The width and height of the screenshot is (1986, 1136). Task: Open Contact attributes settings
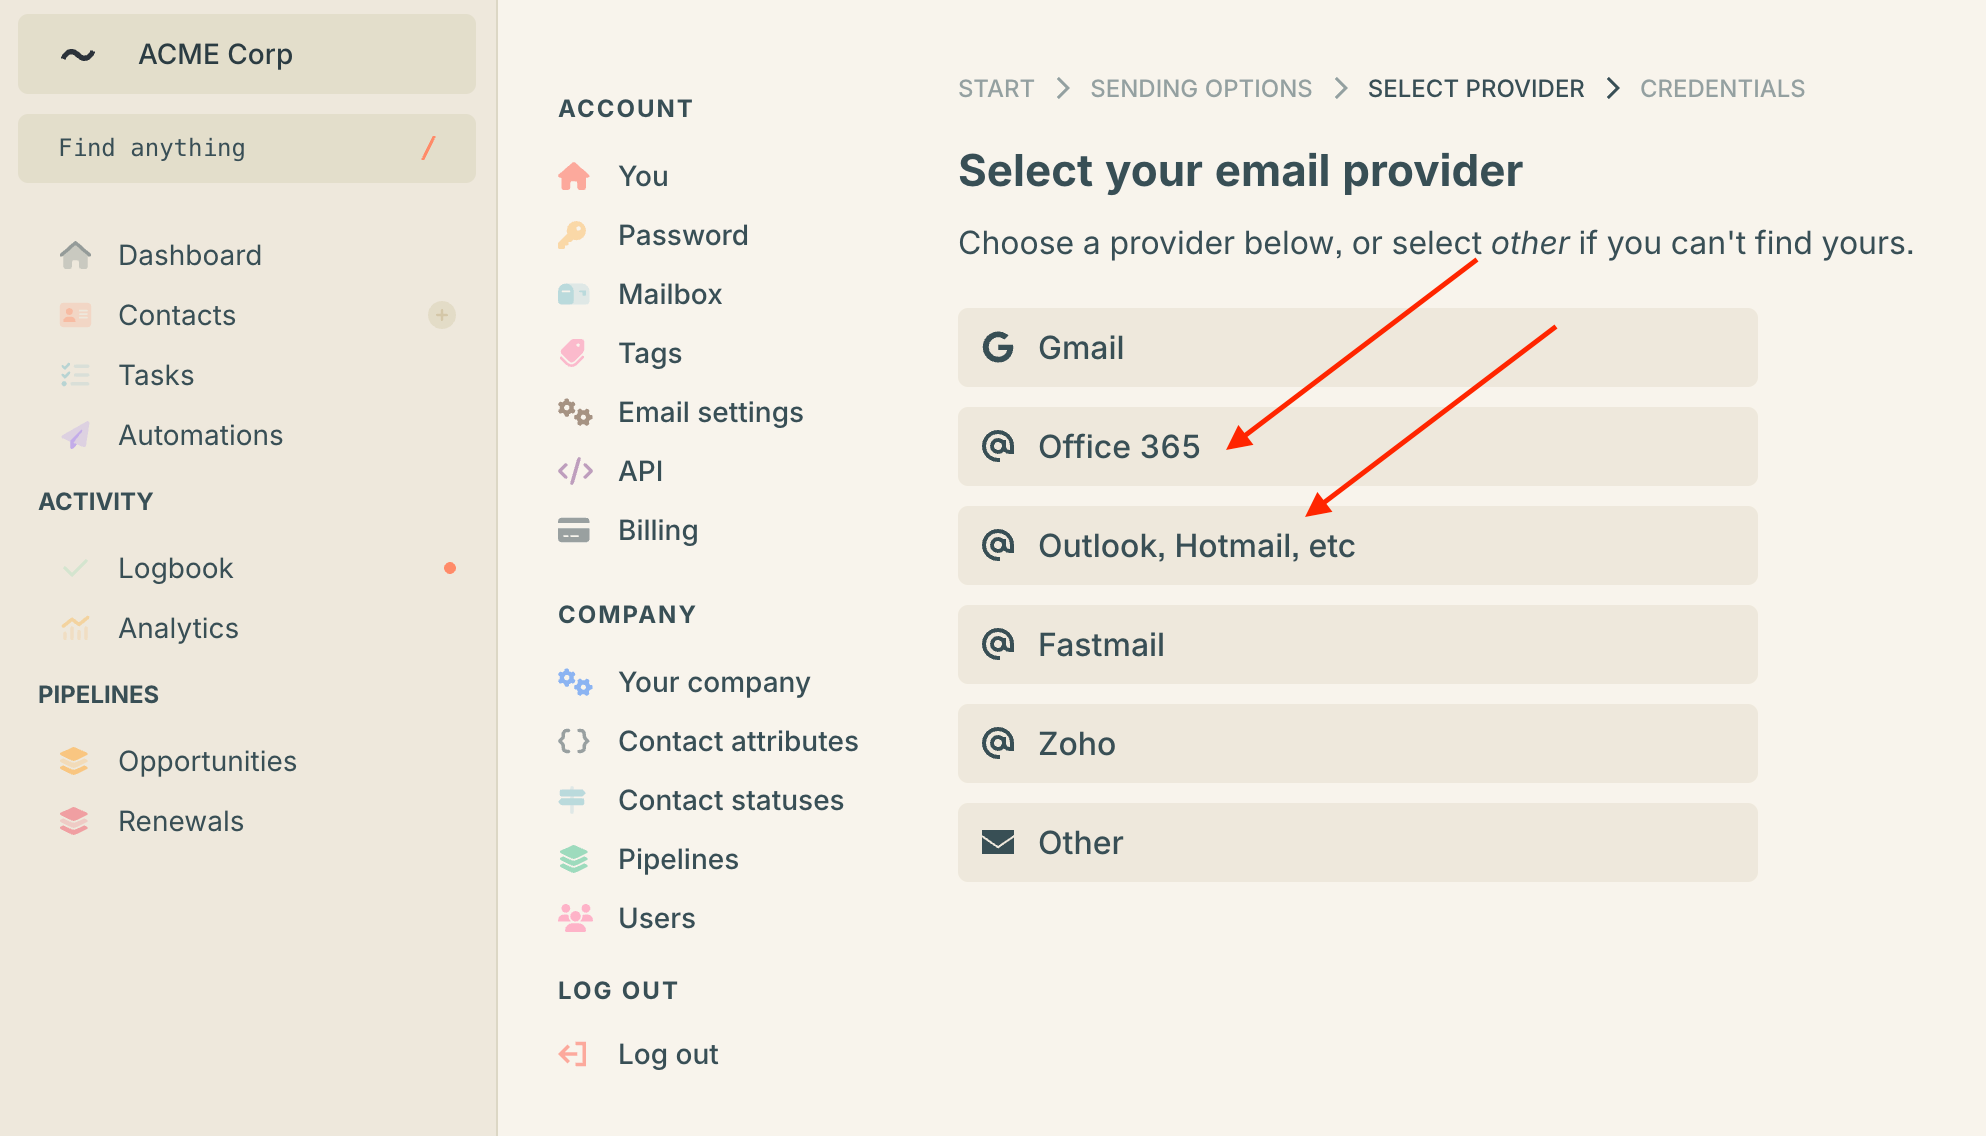(x=737, y=741)
